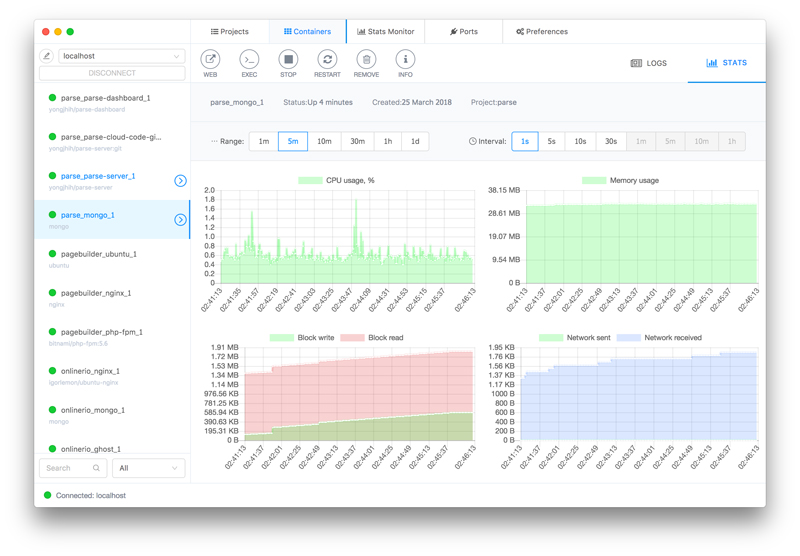Screen dimensions: 800x556
Task: Click the DISCONNECT button
Action: pyautogui.click(x=112, y=73)
